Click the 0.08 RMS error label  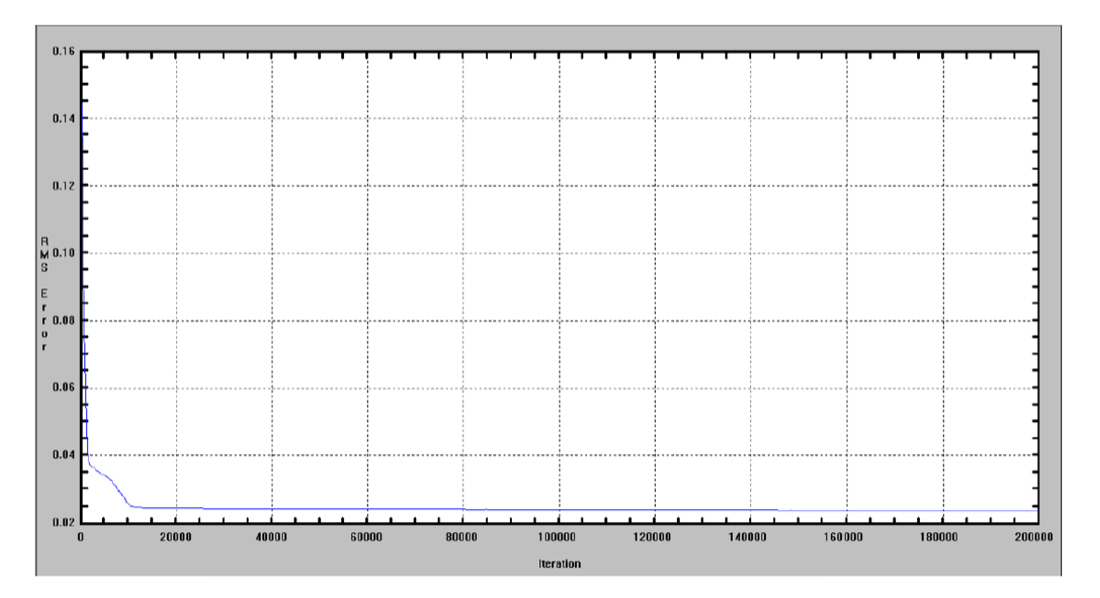63,320
